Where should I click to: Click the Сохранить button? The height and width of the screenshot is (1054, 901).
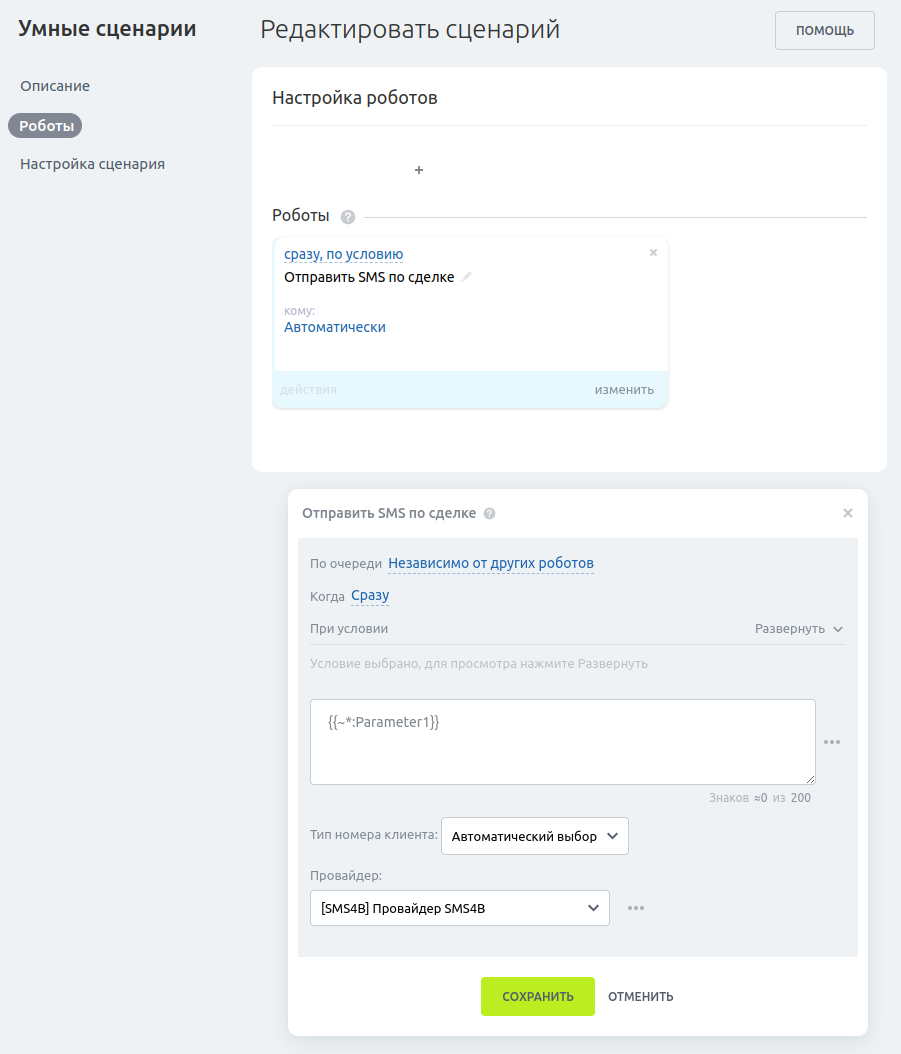(x=538, y=996)
